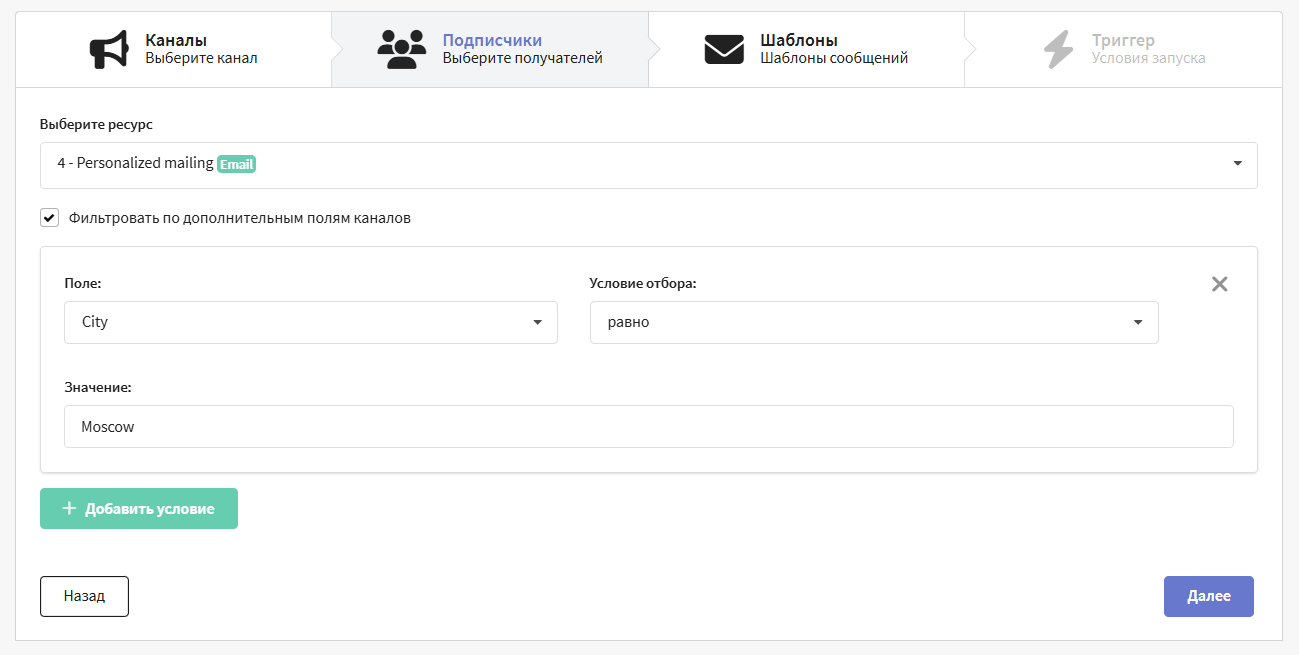Image resolution: width=1299 pixels, height=655 pixels.
Task: Remove the City filter condition with X
Action: pyautogui.click(x=1219, y=284)
